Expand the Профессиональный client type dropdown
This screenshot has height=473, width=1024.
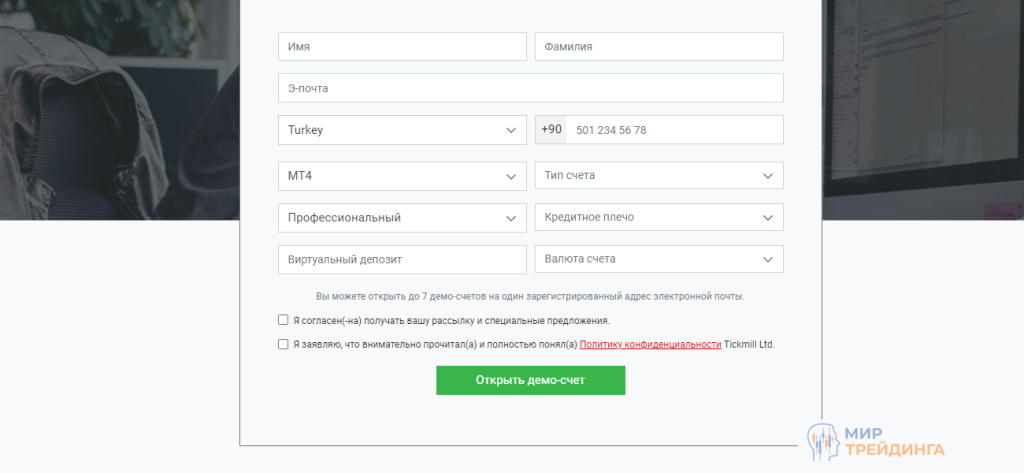(x=401, y=217)
